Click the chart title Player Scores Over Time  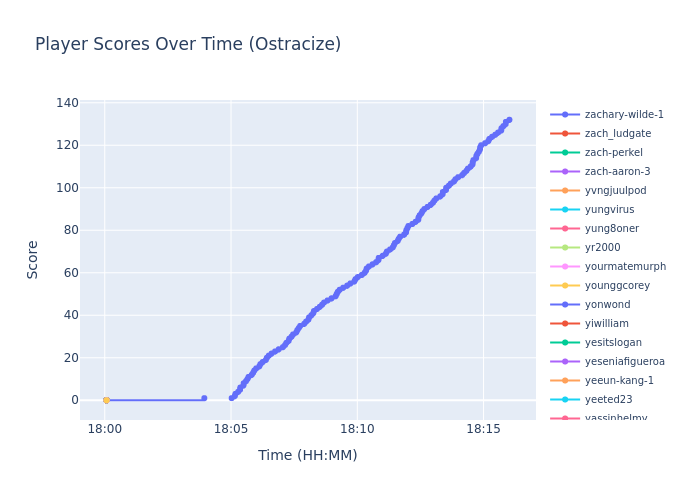tap(188, 45)
